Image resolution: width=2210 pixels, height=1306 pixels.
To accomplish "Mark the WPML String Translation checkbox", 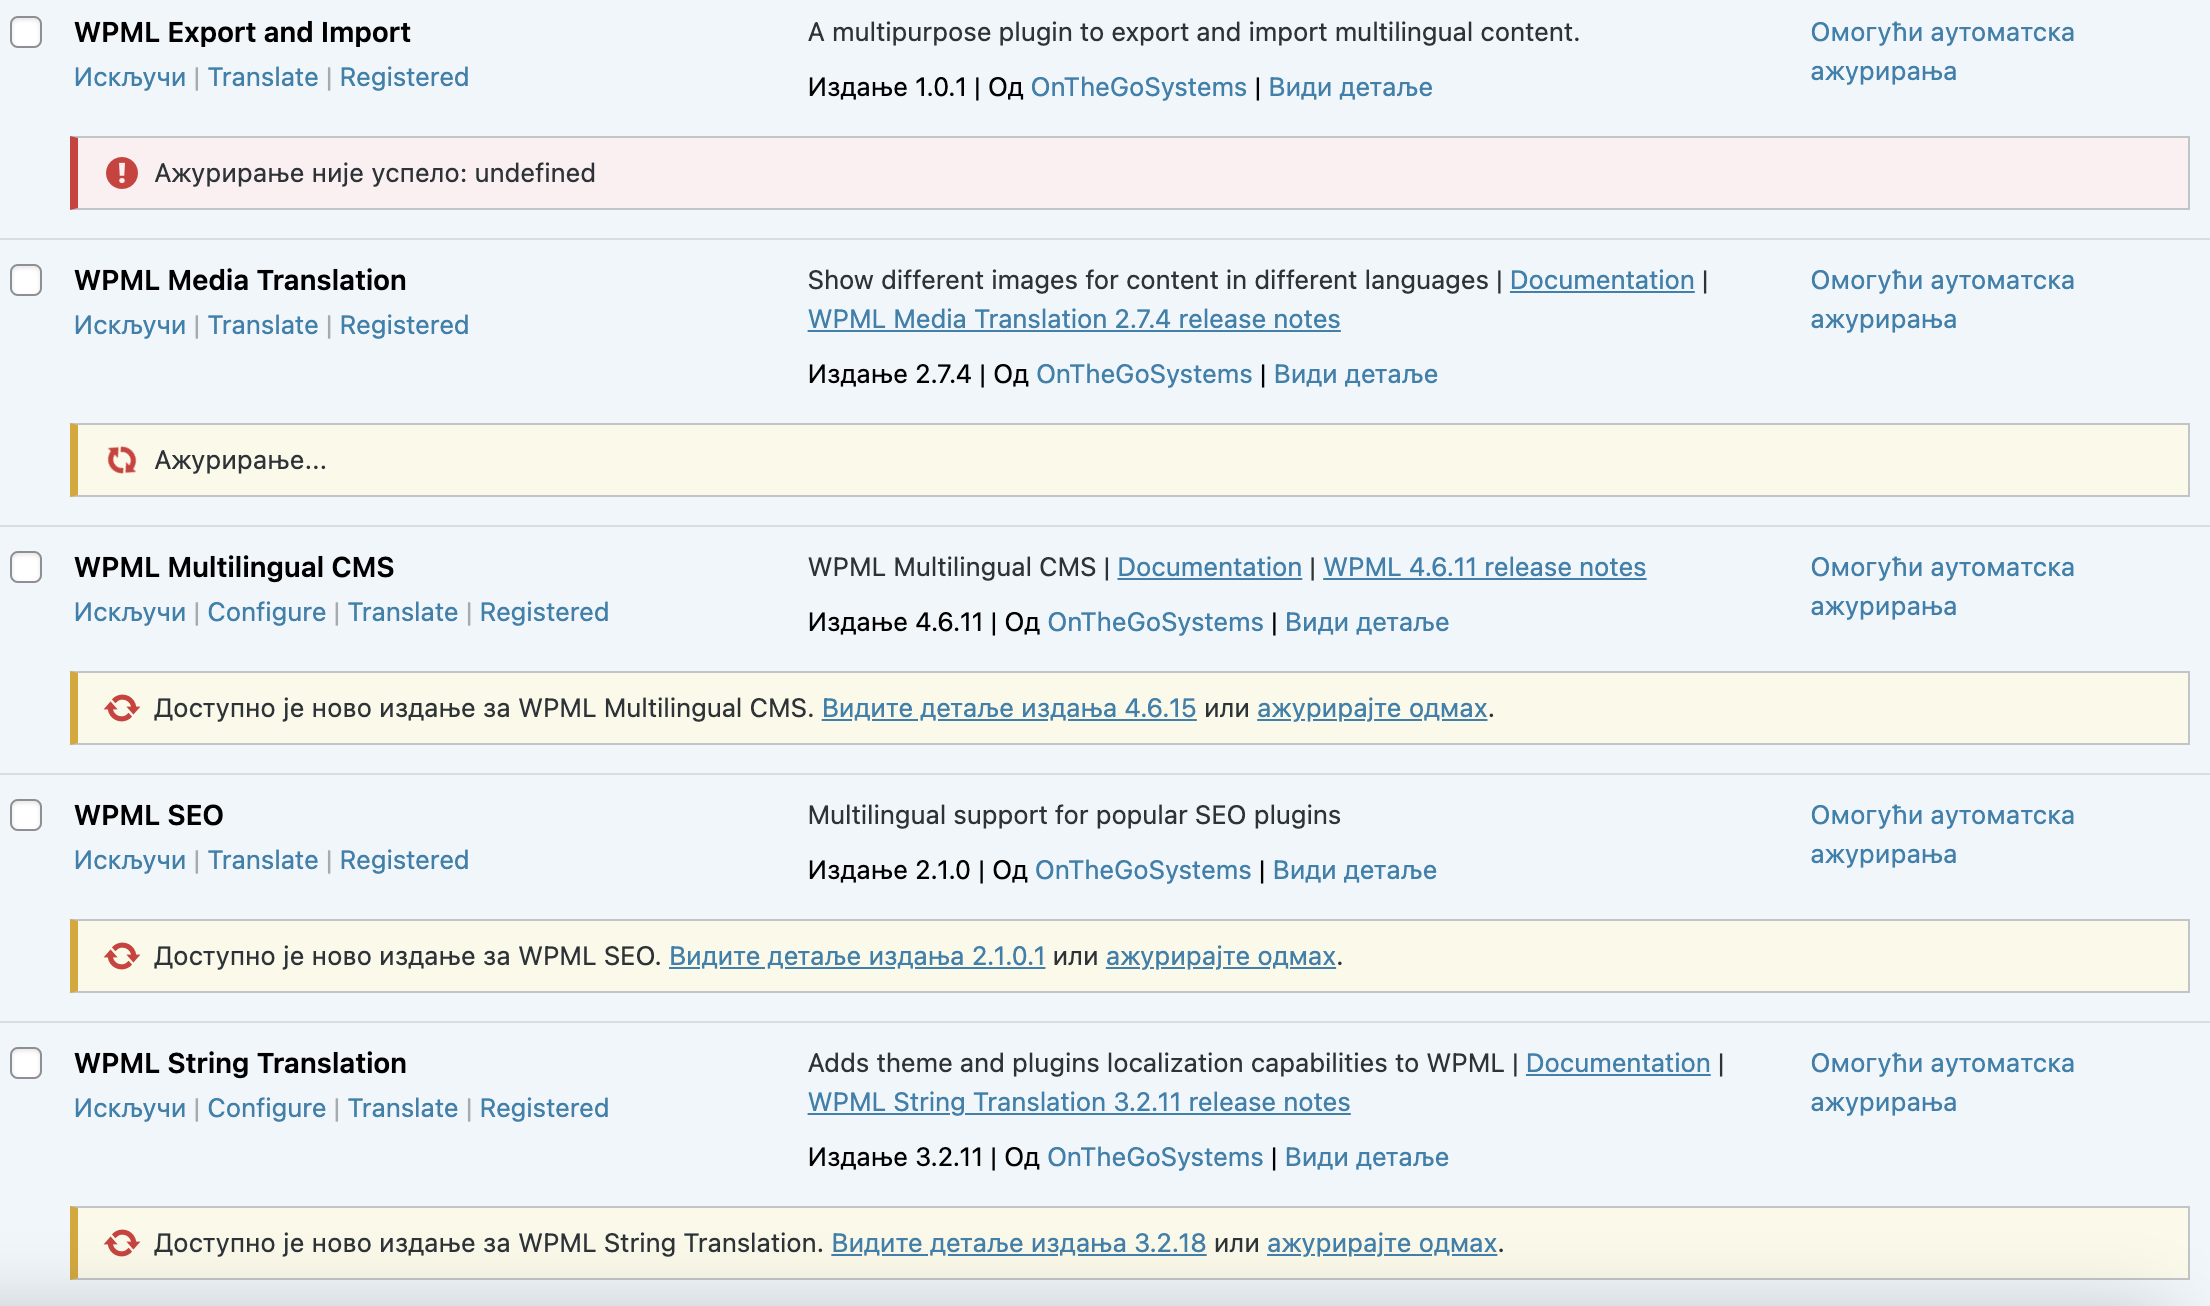I will [x=26, y=1063].
